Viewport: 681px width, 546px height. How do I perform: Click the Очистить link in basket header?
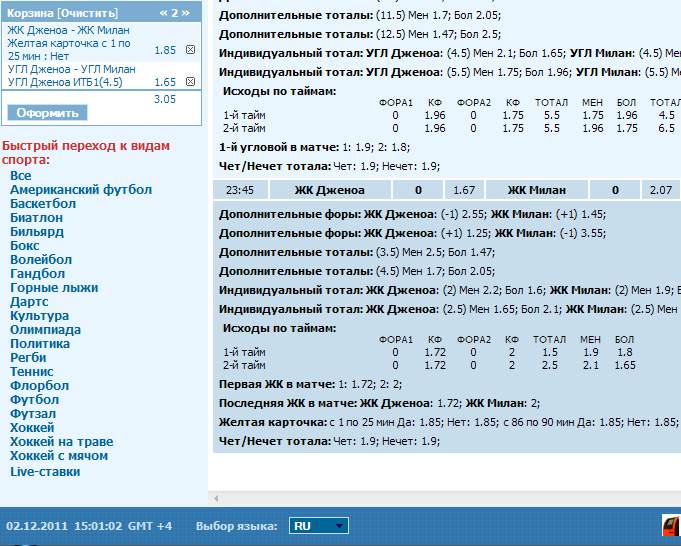[87, 13]
